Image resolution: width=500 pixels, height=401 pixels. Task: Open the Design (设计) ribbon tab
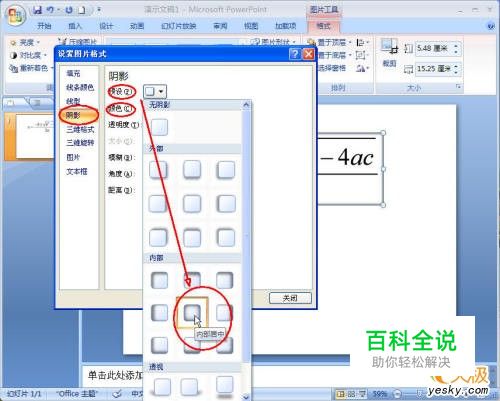click(106, 26)
